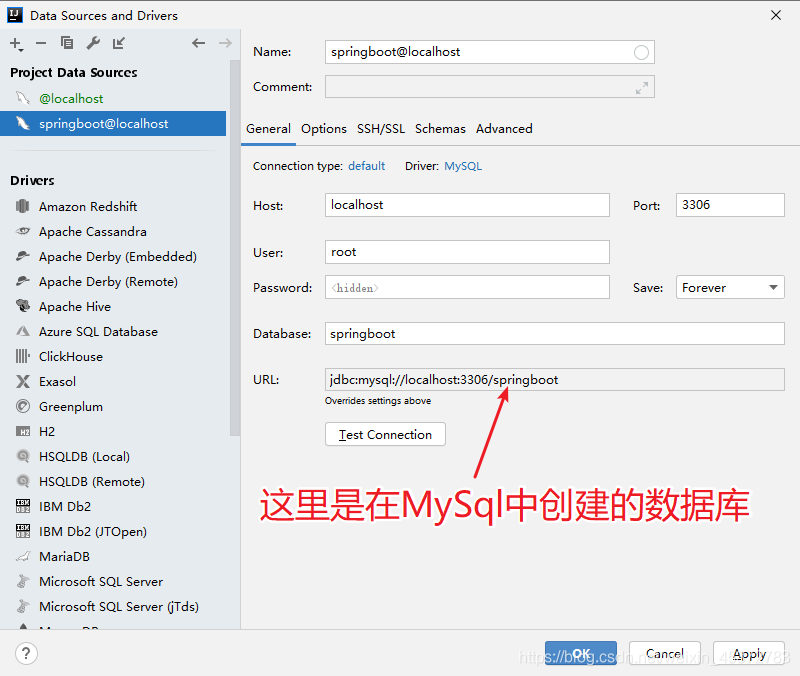This screenshot has width=800, height=676.
Task: Click HSQLDB (Remote) driver icon
Action: point(22,481)
